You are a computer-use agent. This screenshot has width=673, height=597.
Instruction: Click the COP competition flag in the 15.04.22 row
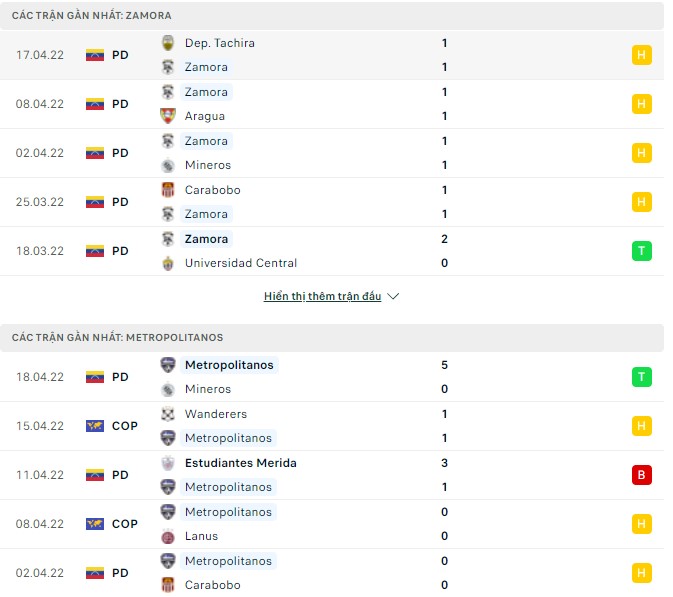pos(96,426)
